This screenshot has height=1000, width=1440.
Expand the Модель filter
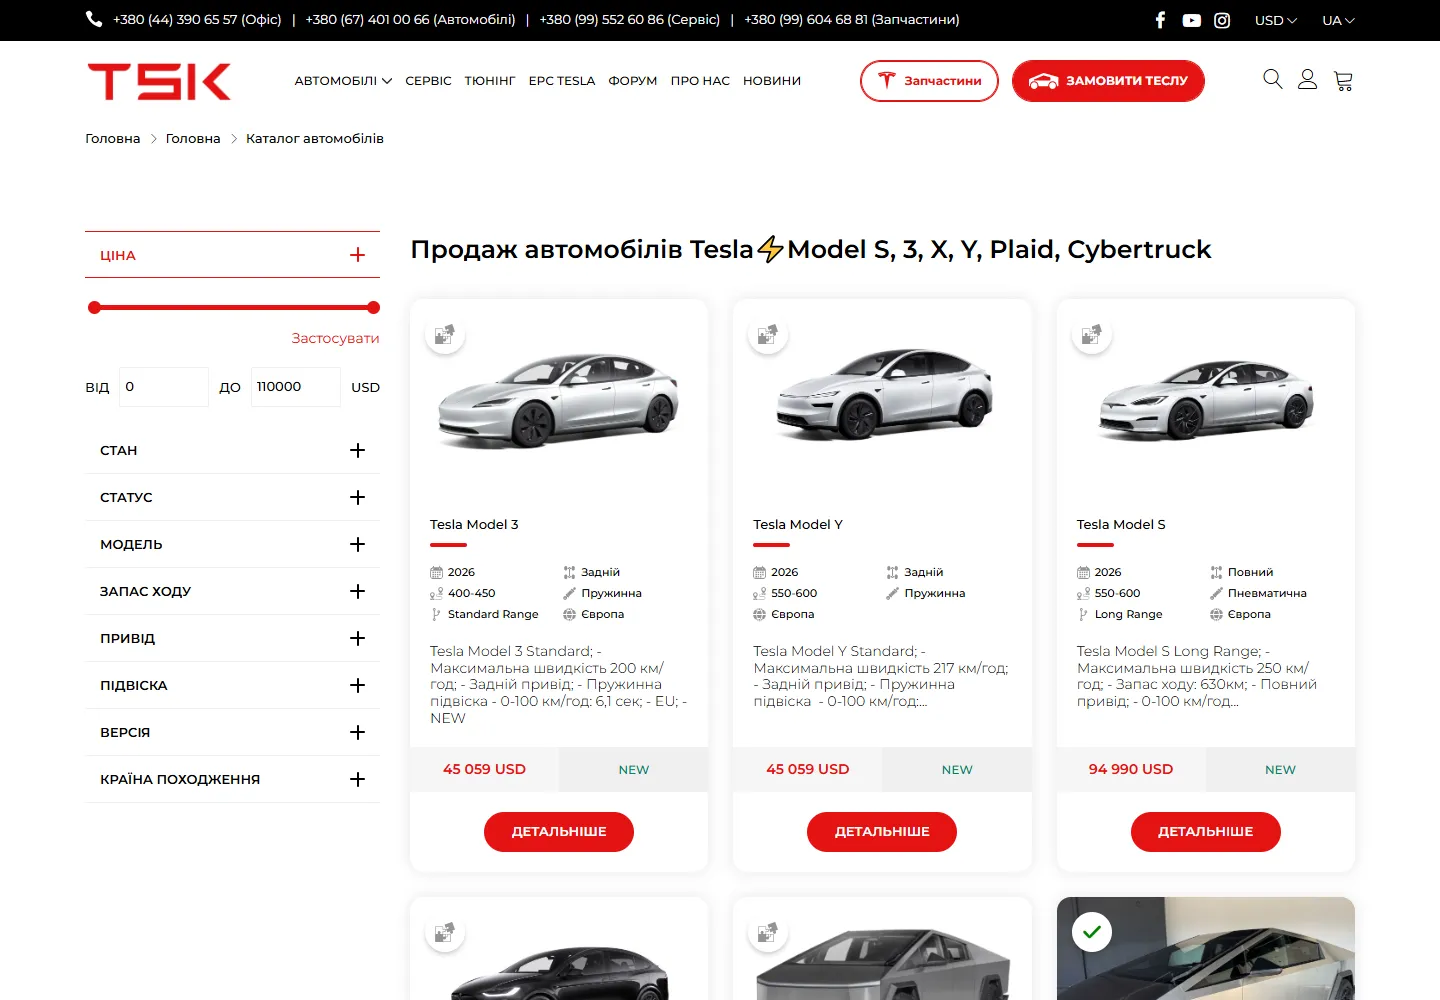pos(232,544)
